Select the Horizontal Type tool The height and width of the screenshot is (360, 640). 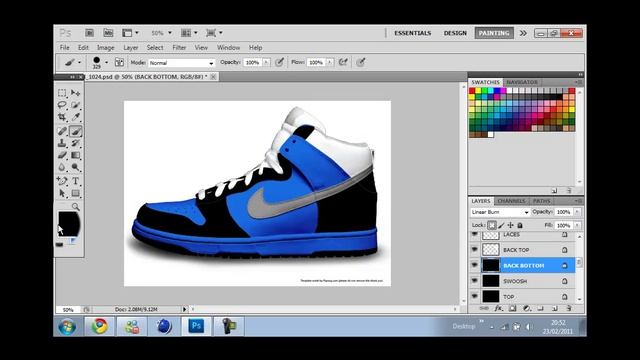76,181
